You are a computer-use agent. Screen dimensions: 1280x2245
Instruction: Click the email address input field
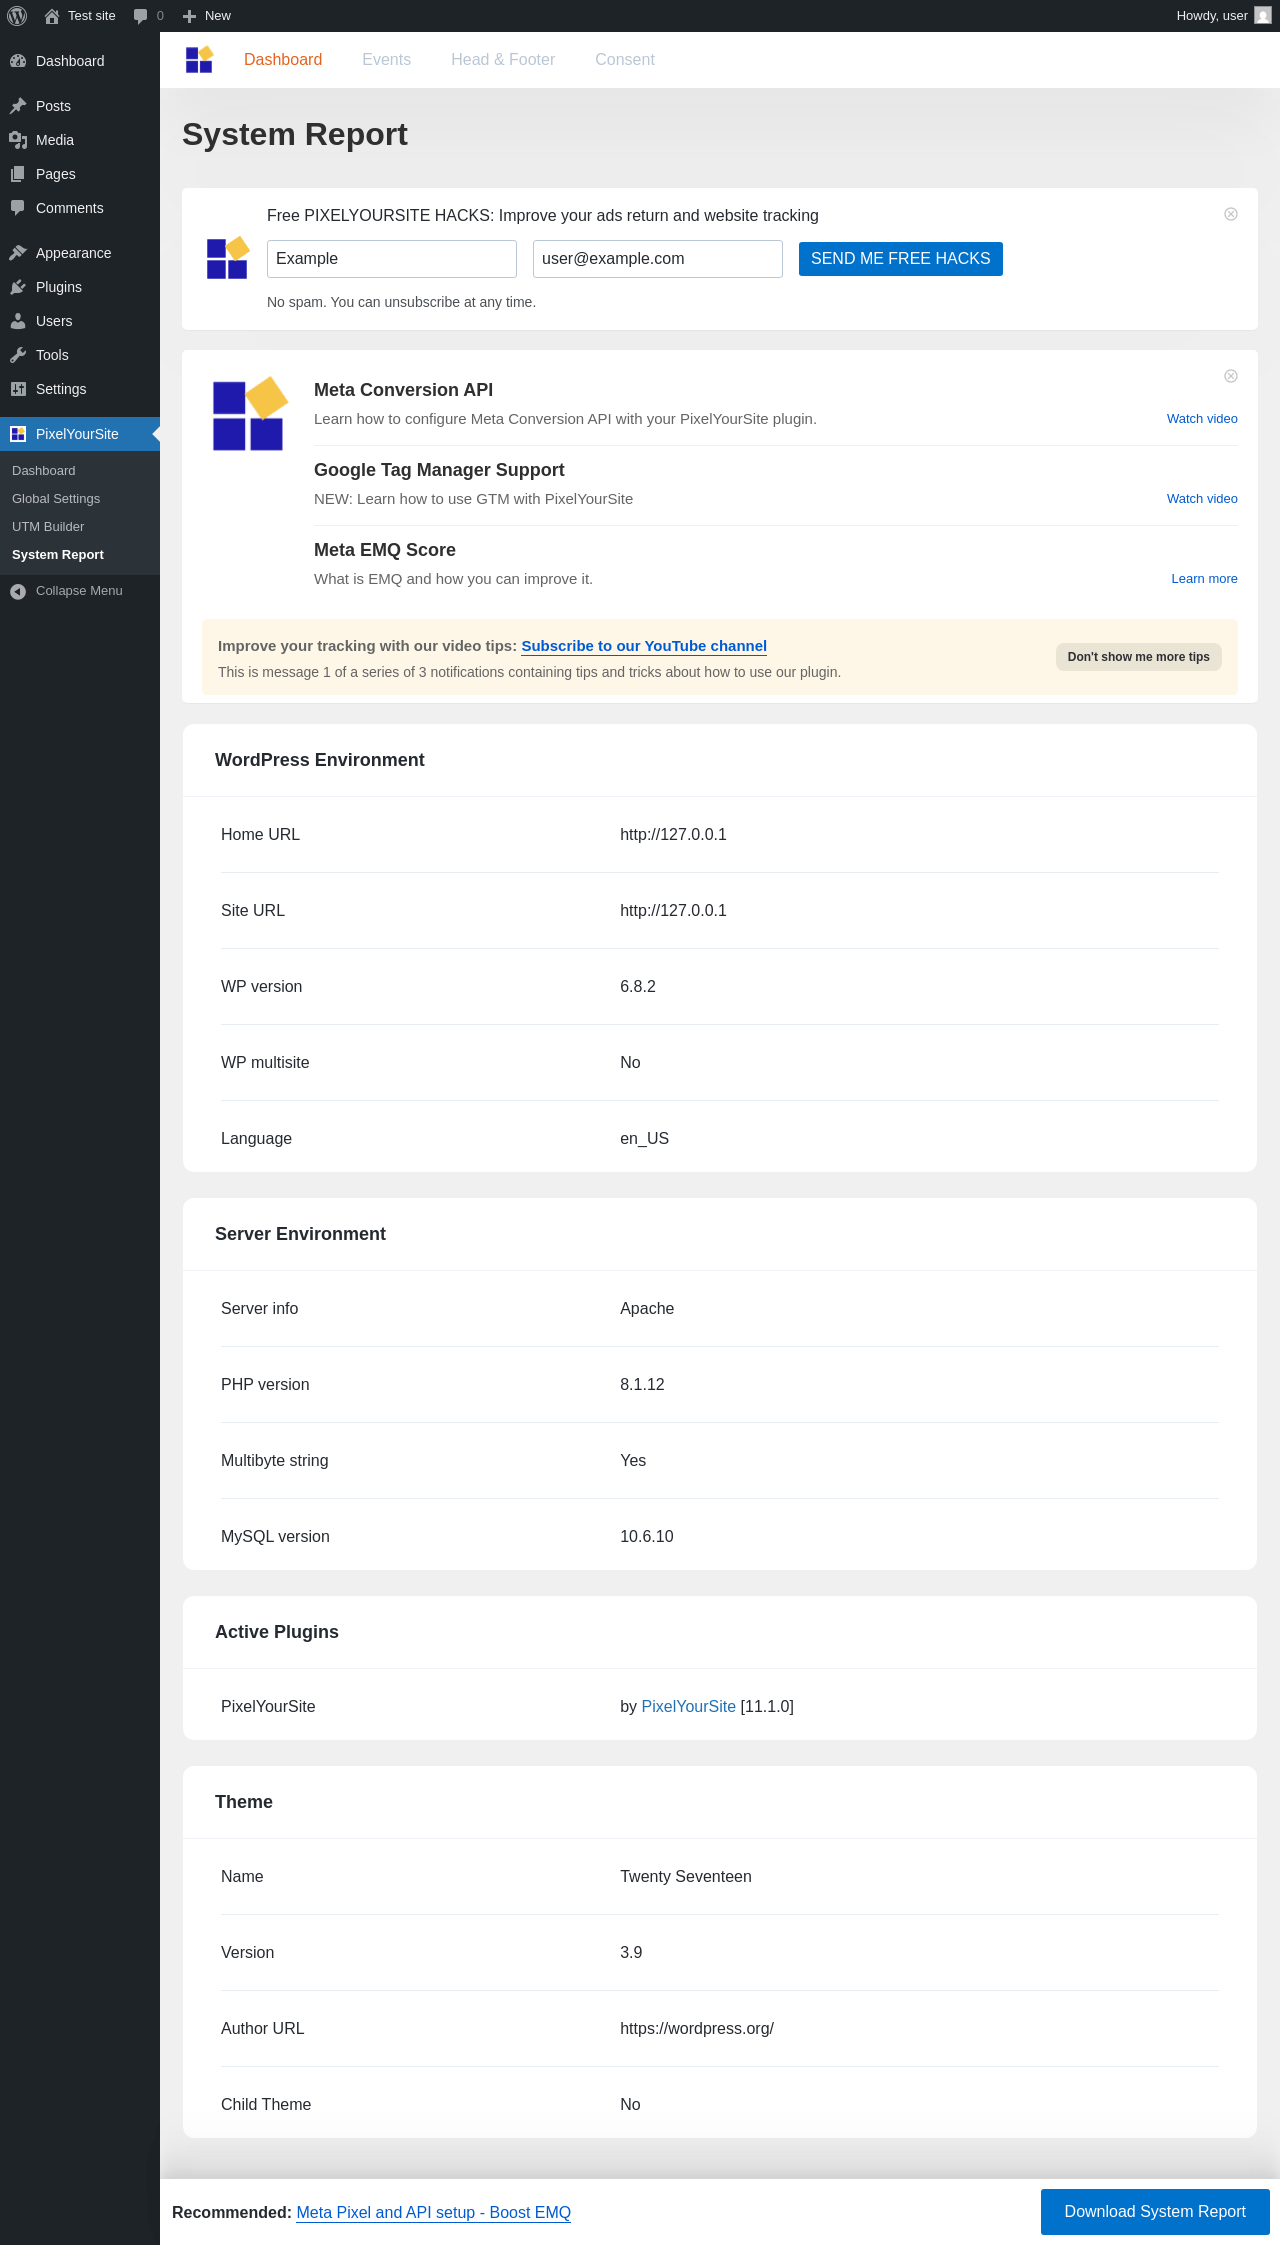tap(658, 259)
